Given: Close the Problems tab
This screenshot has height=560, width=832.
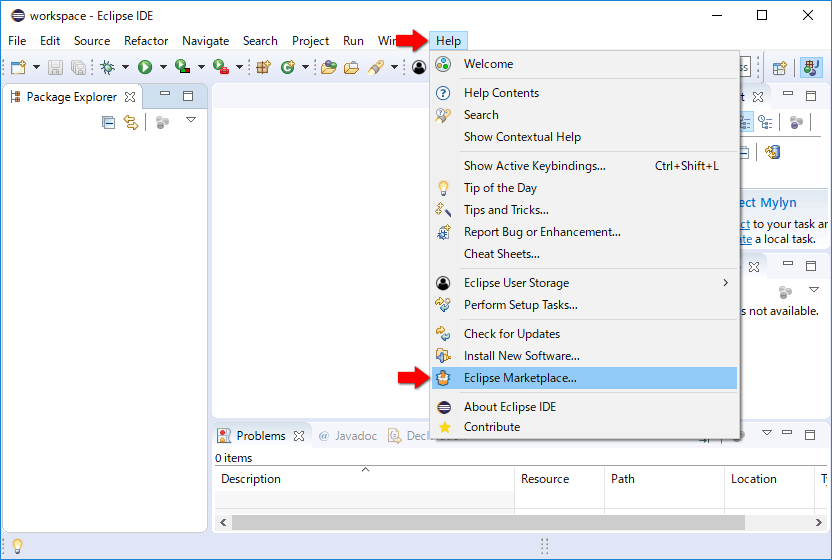Looking at the screenshot, I should (x=299, y=436).
